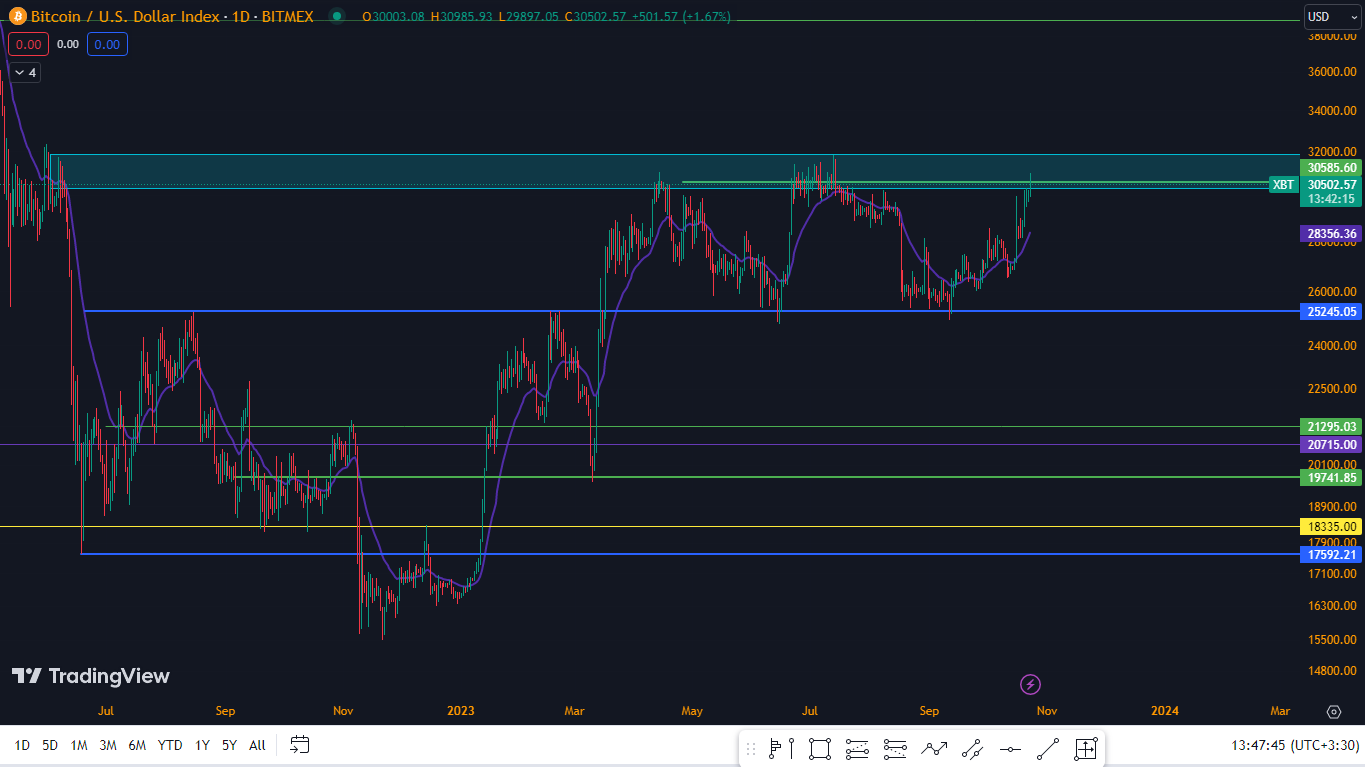Click the 2024 label on time axis
Viewport: 1365px width, 767px height.
coord(1164,711)
